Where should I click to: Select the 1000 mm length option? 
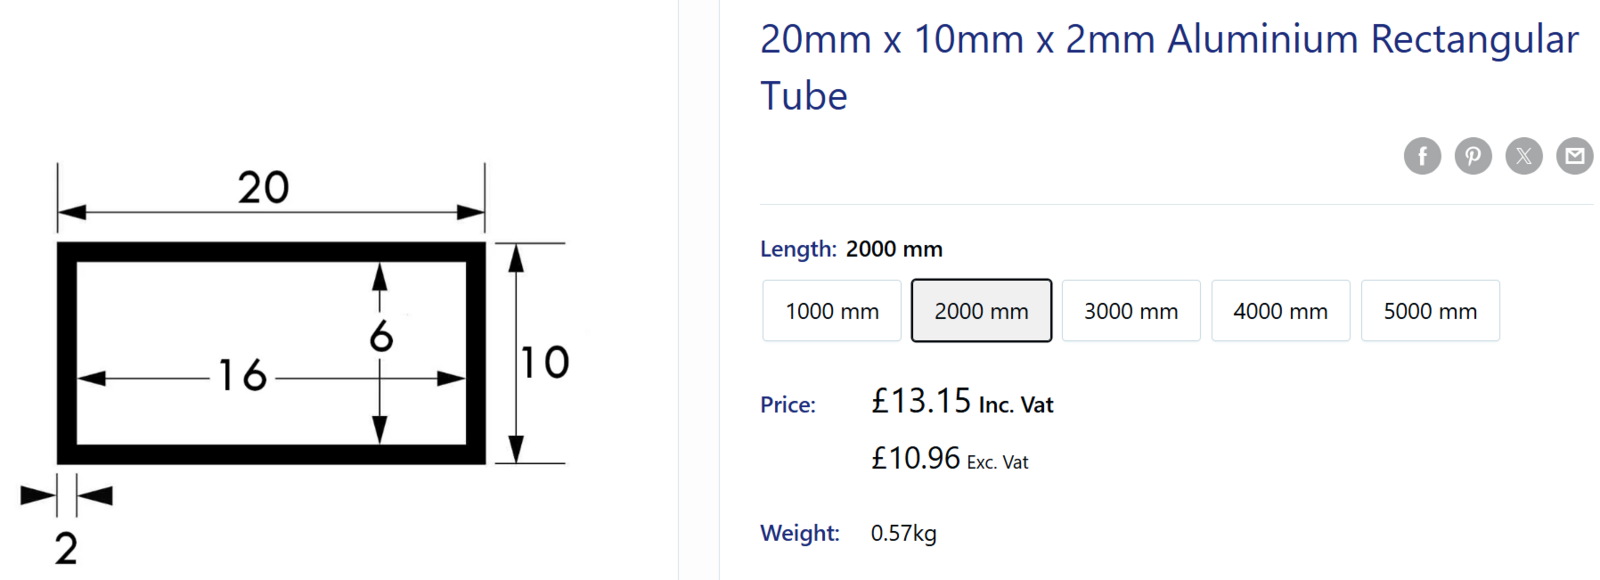832,311
